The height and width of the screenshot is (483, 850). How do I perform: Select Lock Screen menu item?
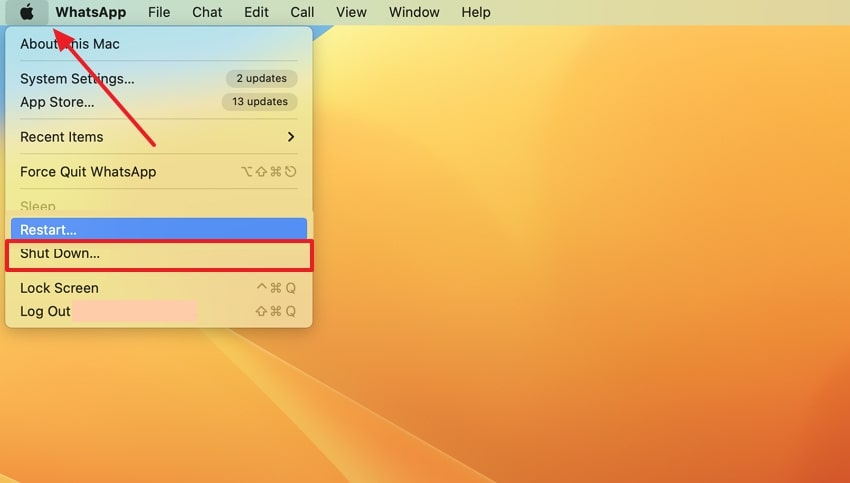click(x=159, y=288)
